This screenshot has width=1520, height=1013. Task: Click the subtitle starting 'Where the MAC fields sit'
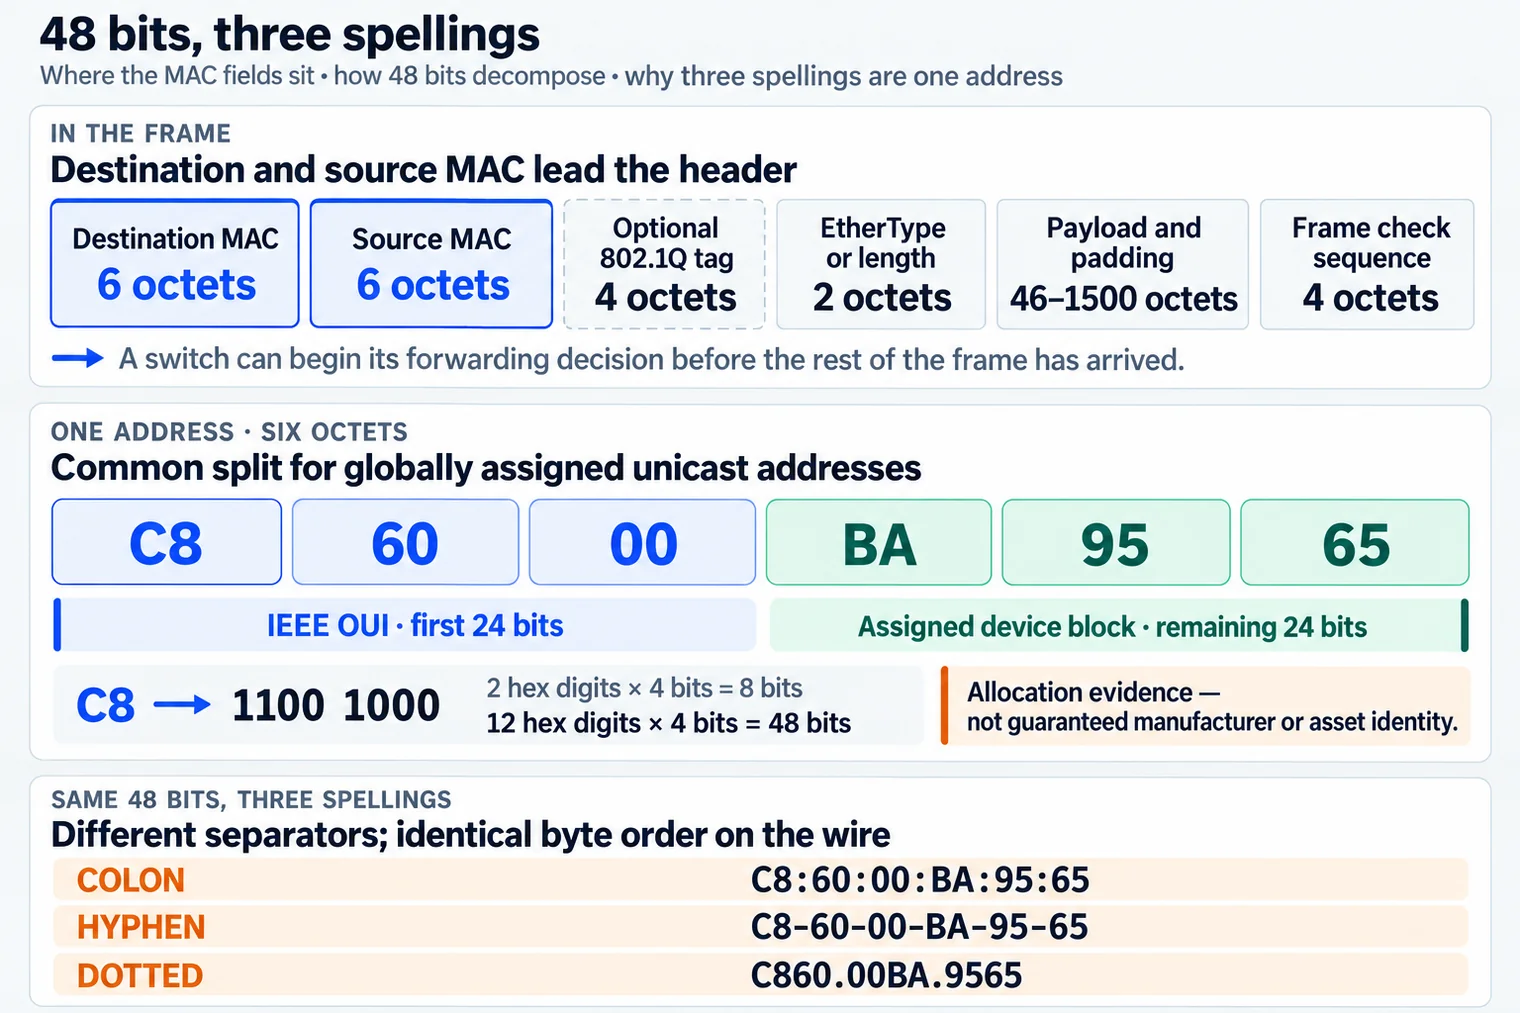(551, 76)
